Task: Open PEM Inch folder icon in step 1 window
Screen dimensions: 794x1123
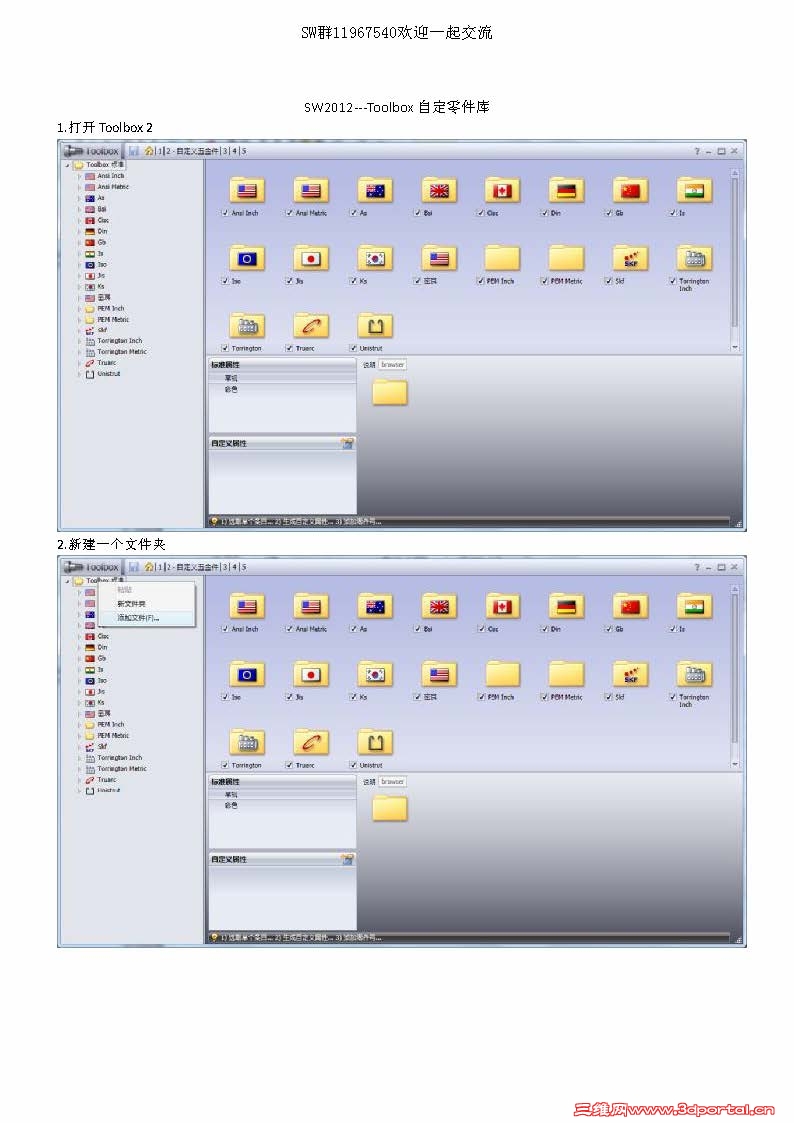Action: (x=502, y=259)
